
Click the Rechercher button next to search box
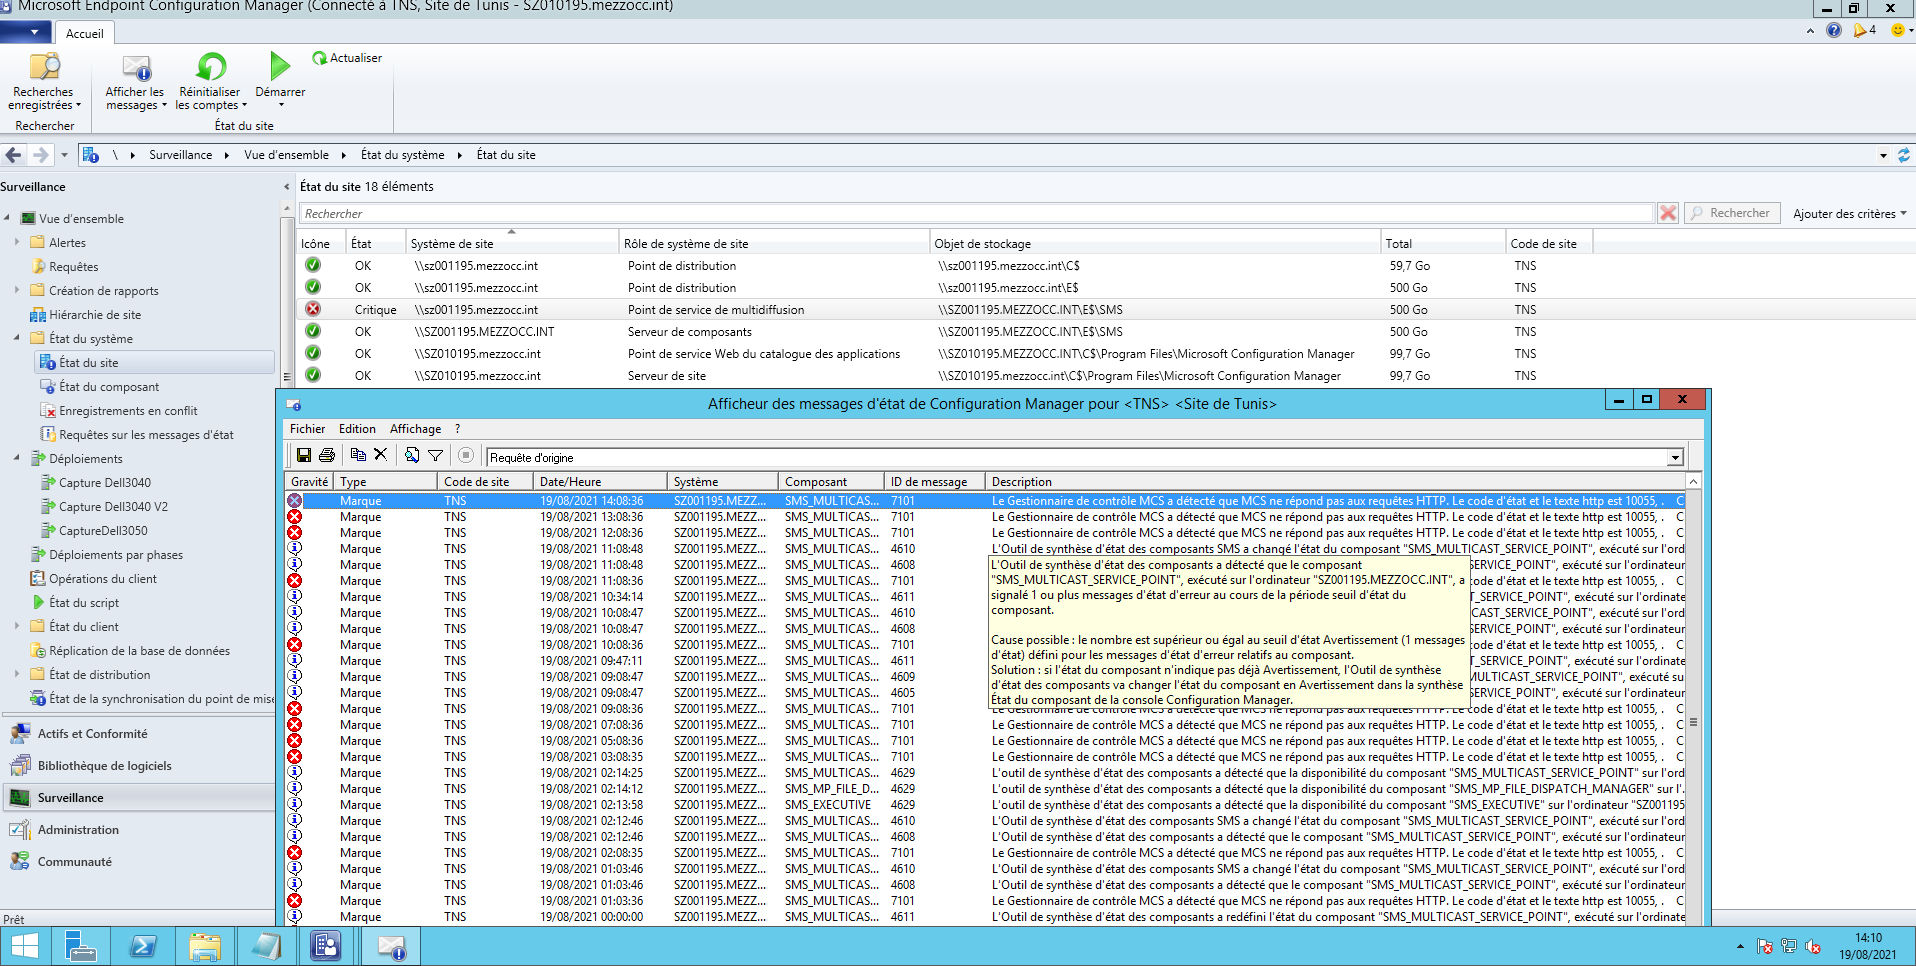pyautogui.click(x=1732, y=213)
